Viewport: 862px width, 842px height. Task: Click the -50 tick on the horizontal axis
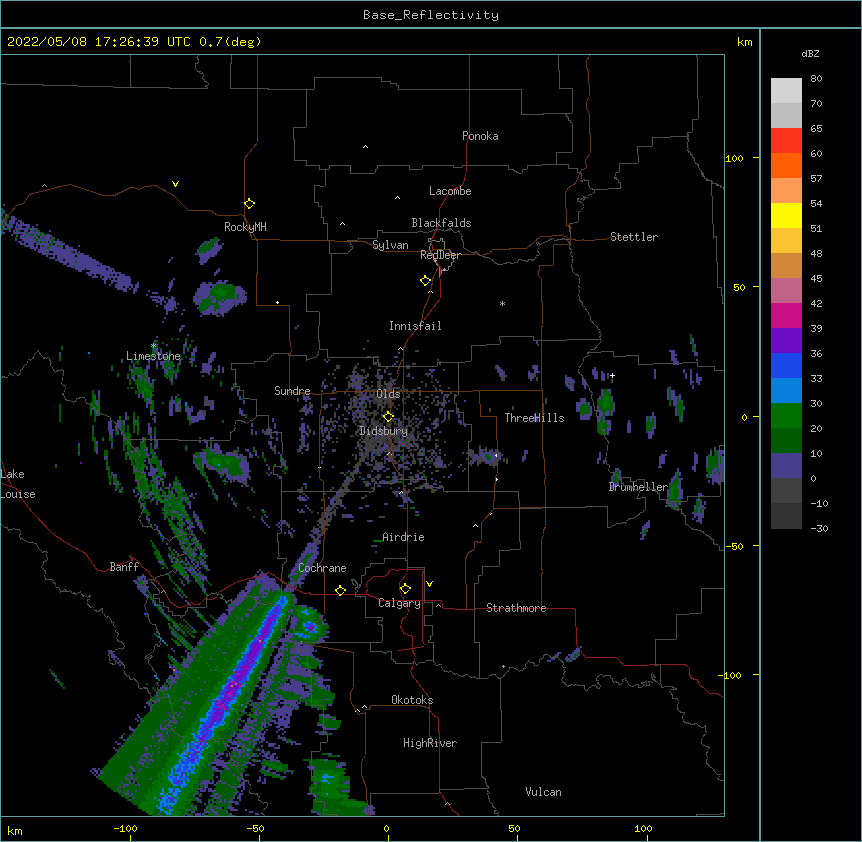tap(255, 828)
